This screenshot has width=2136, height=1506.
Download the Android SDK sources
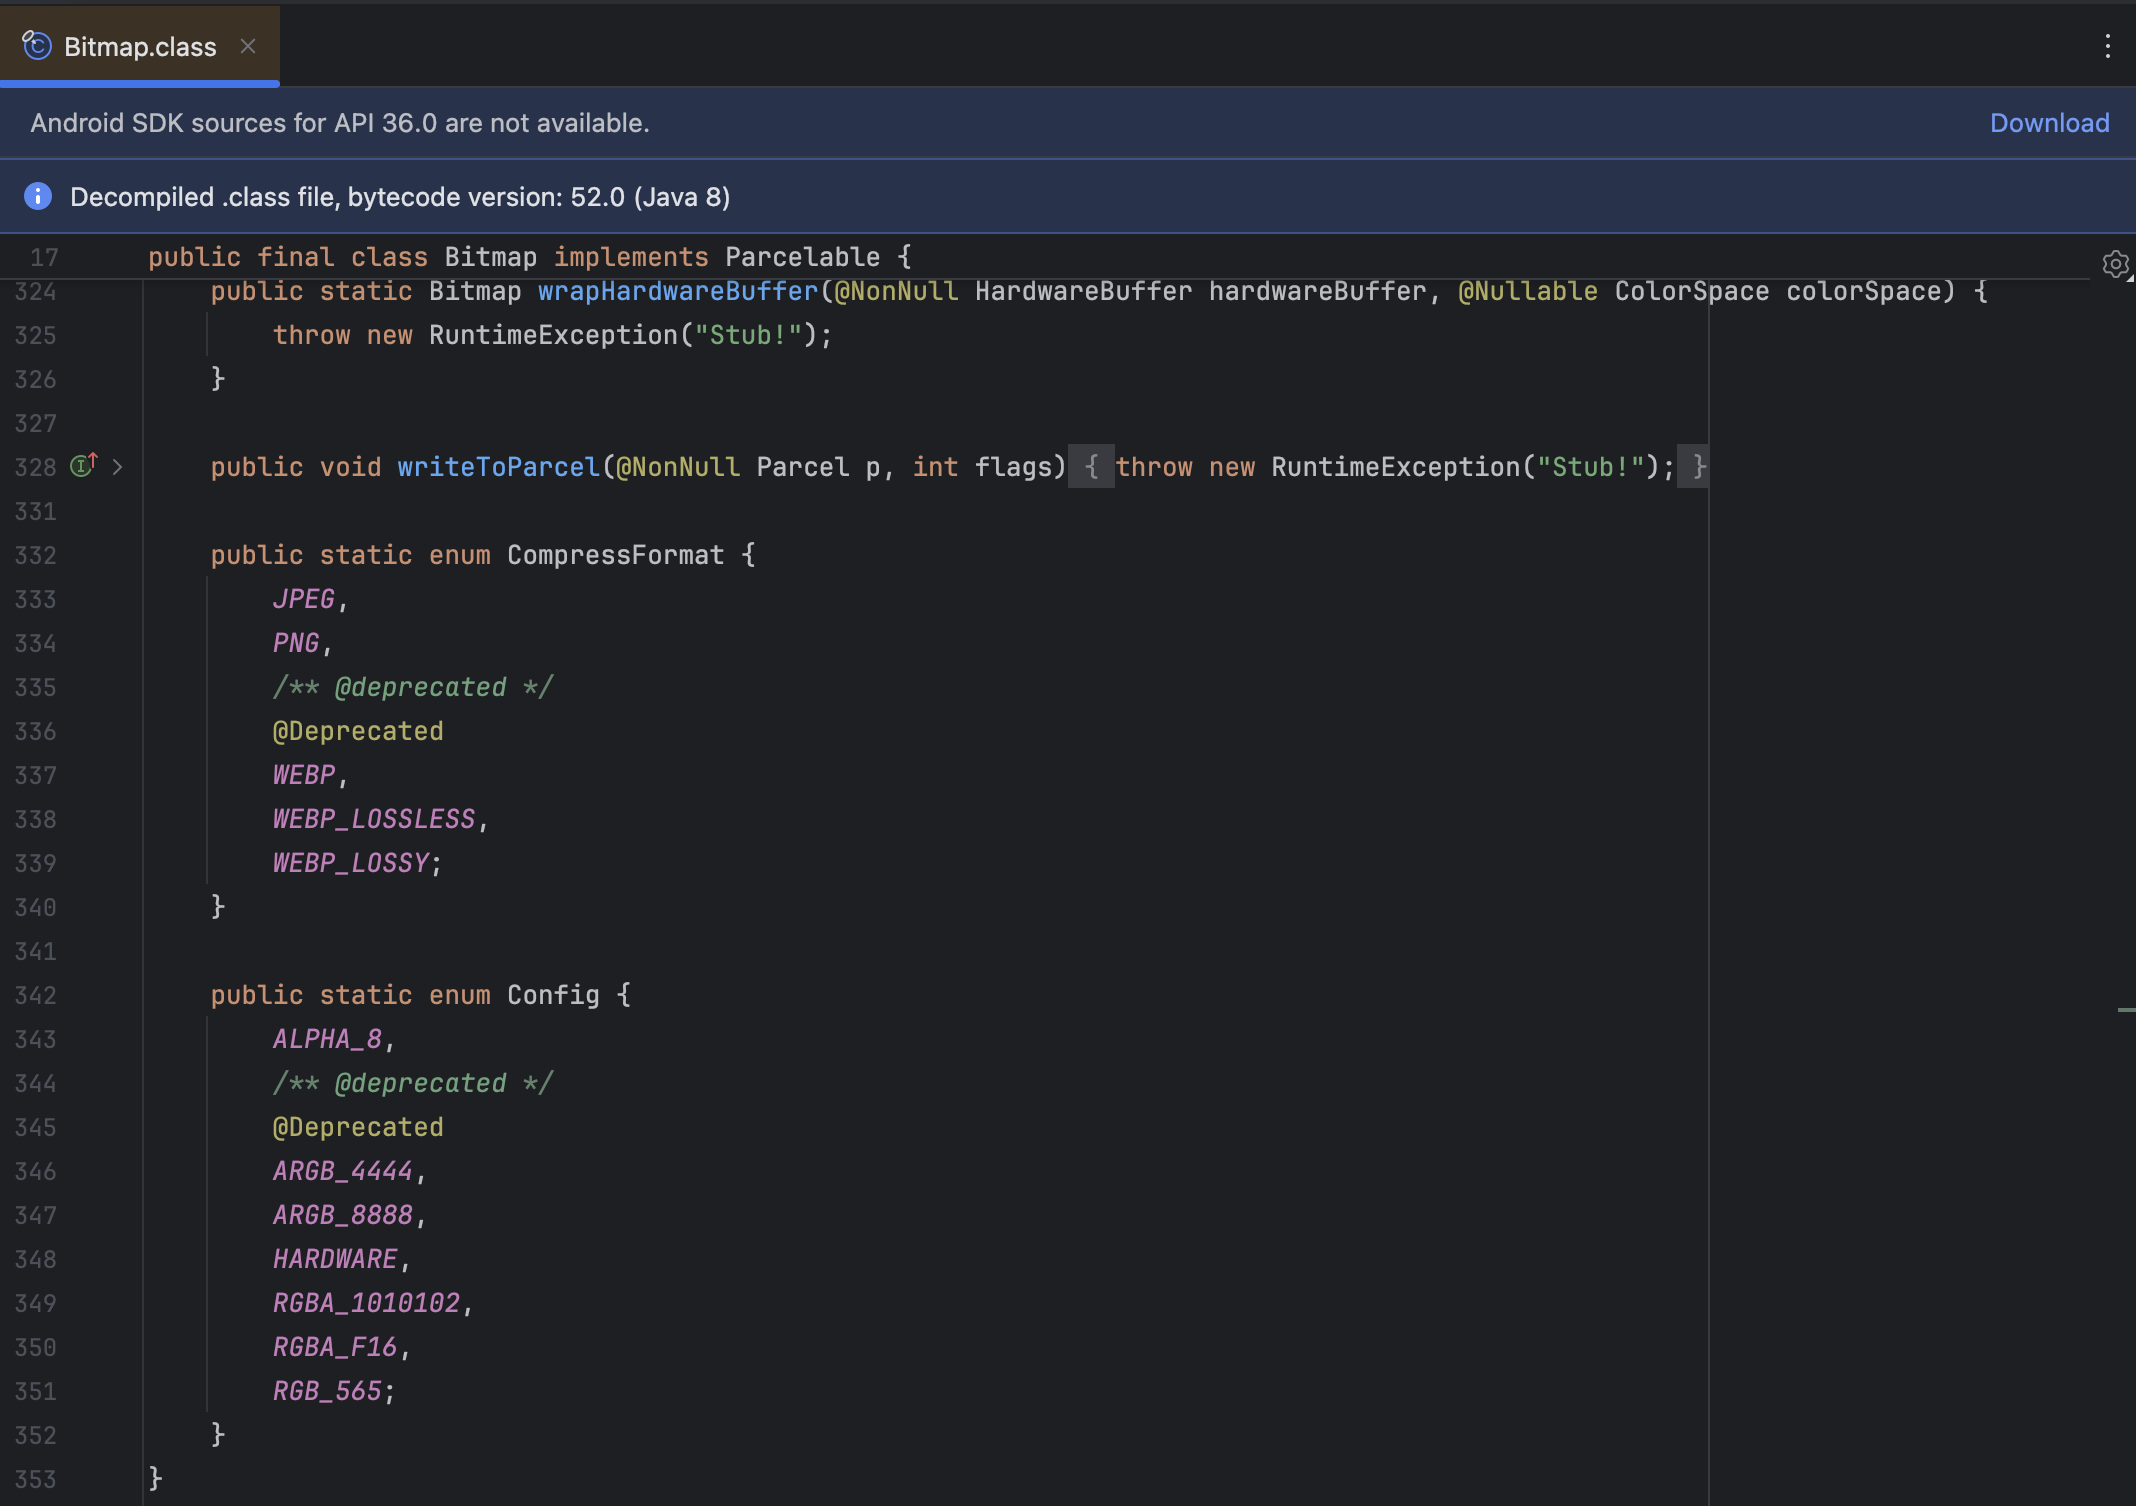coord(2049,123)
